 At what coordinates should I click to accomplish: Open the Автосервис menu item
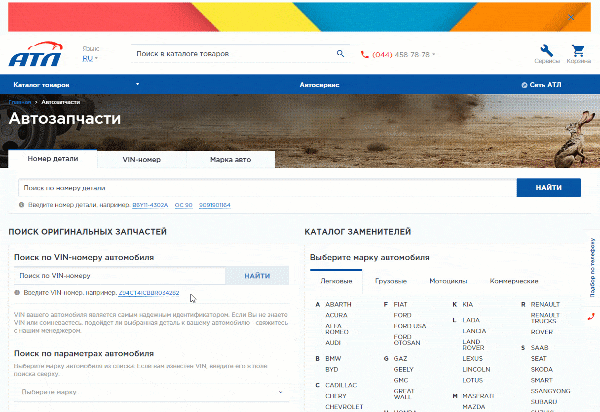point(319,85)
